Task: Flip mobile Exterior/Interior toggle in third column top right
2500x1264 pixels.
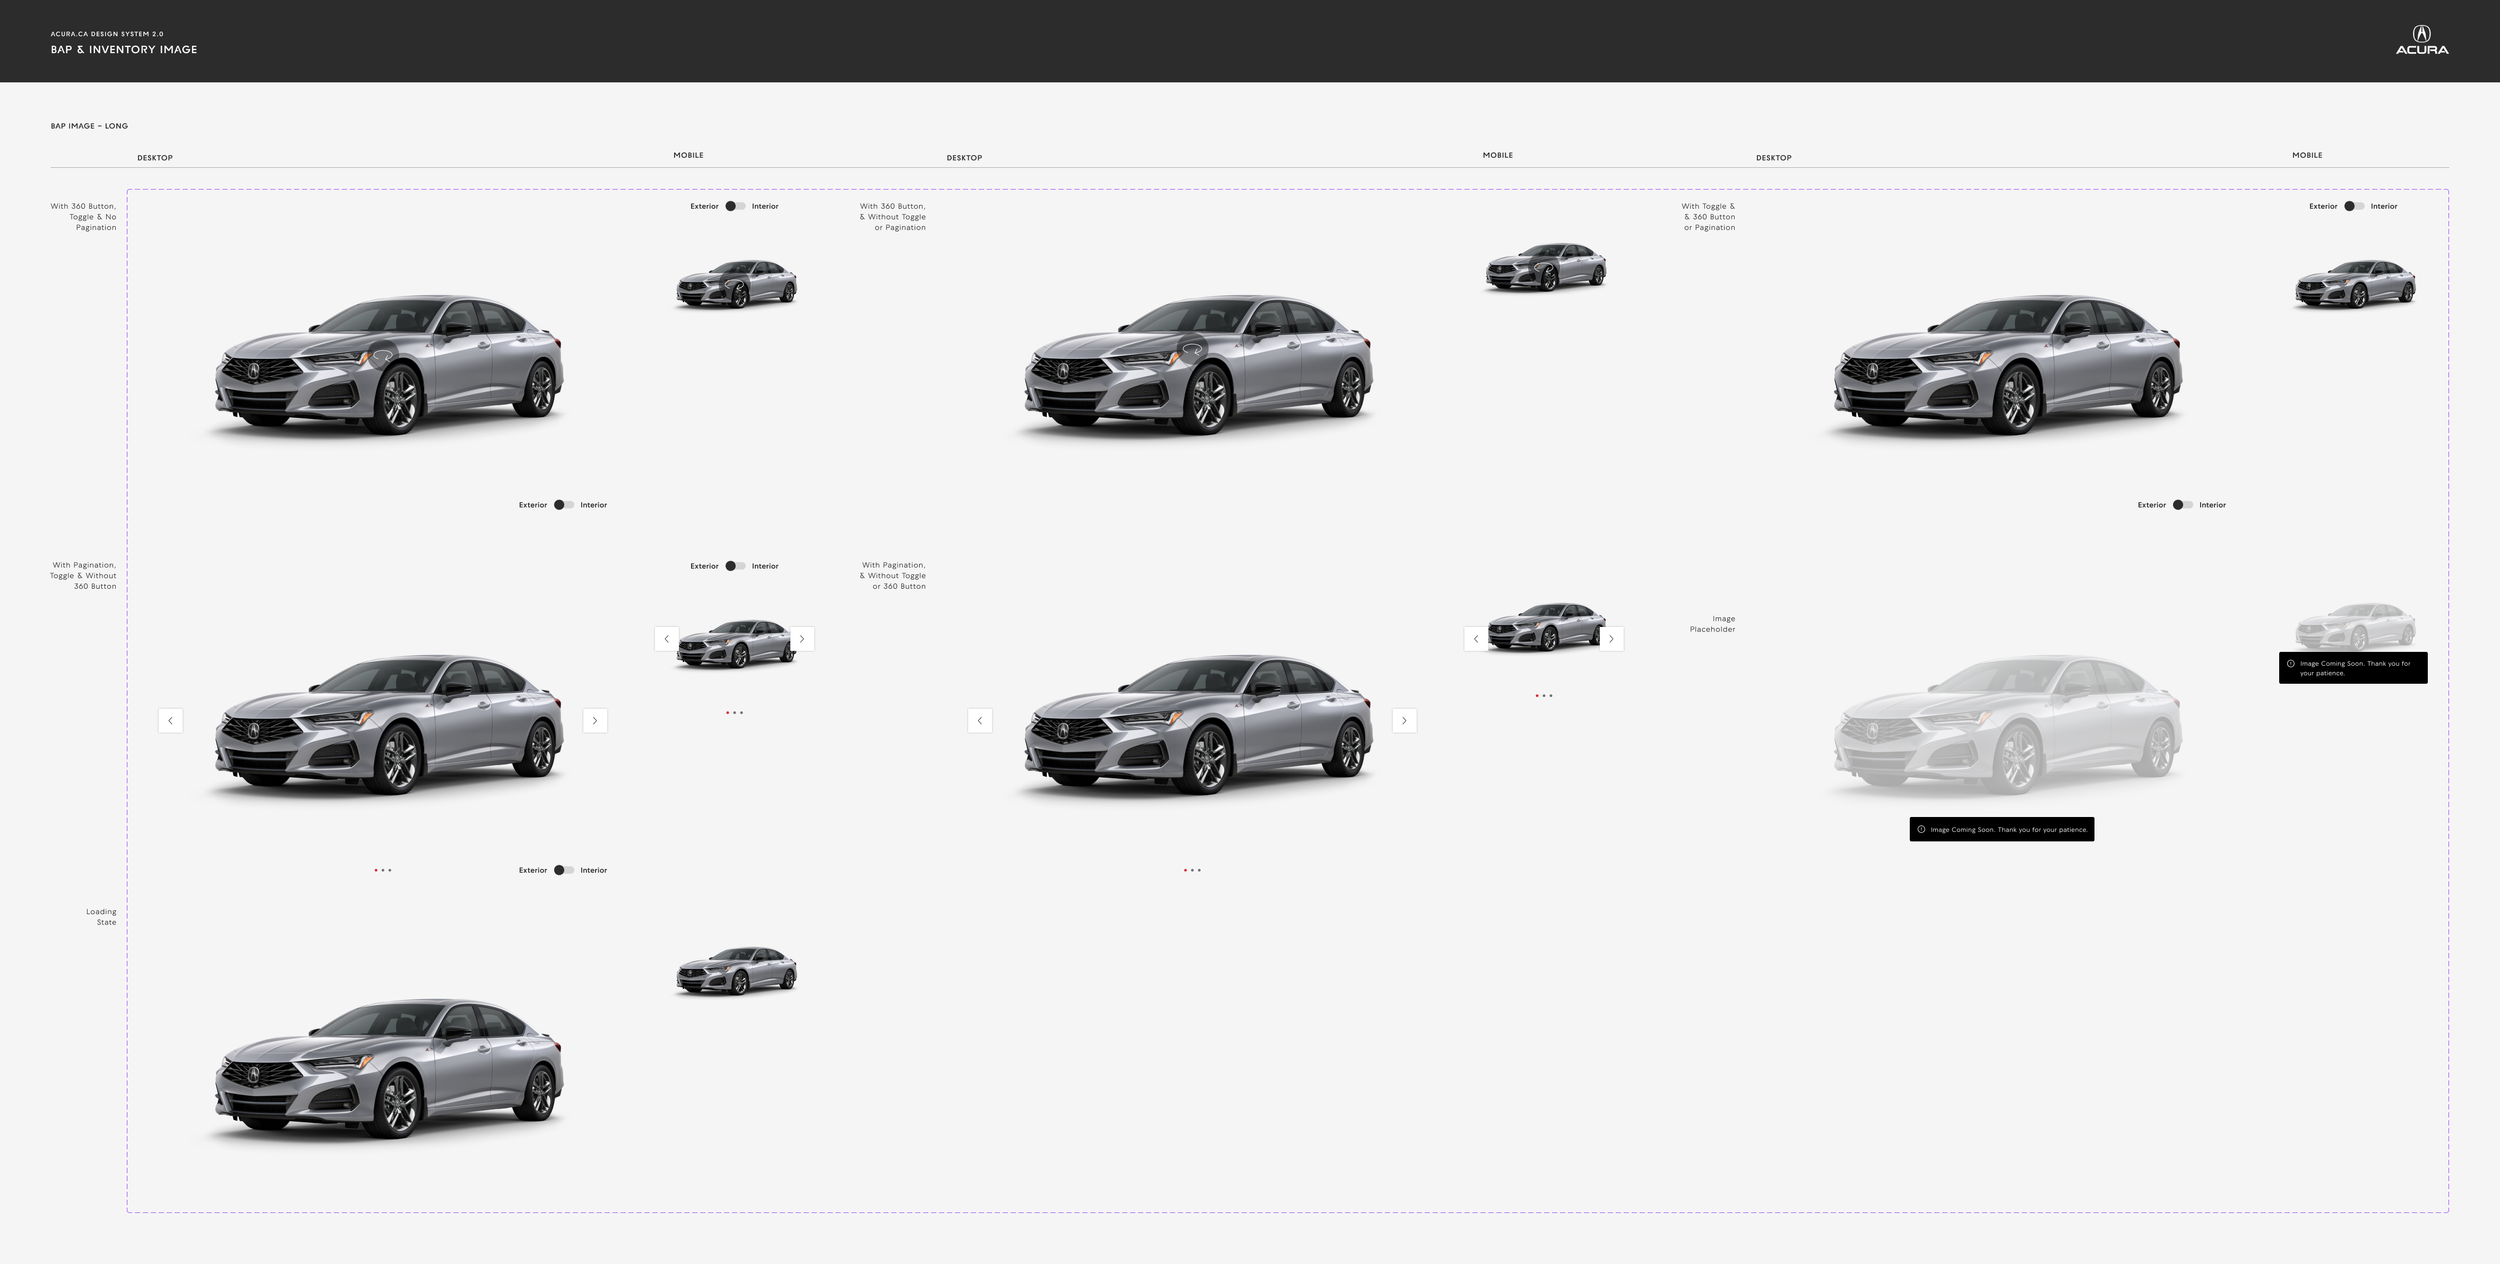Action: pyautogui.click(x=2354, y=206)
